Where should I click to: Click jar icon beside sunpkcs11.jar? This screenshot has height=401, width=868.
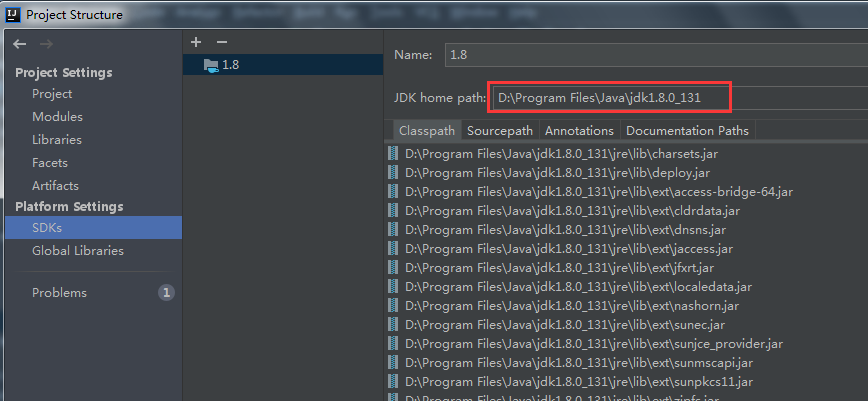point(393,382)
